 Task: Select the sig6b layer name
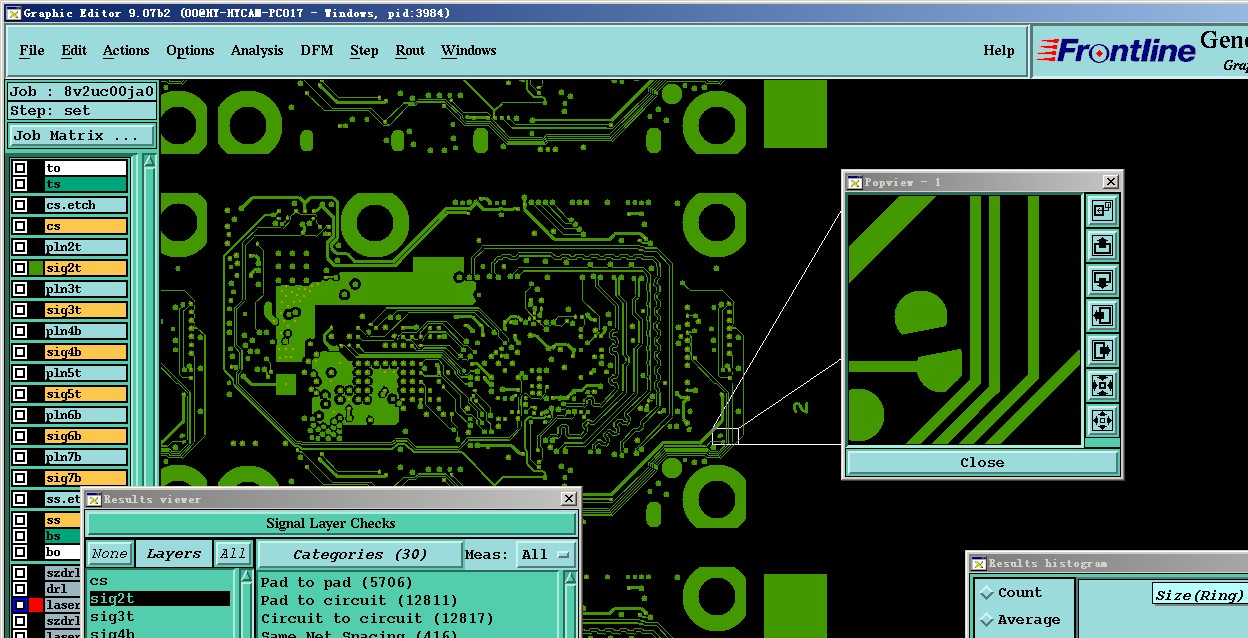point(86,436)
